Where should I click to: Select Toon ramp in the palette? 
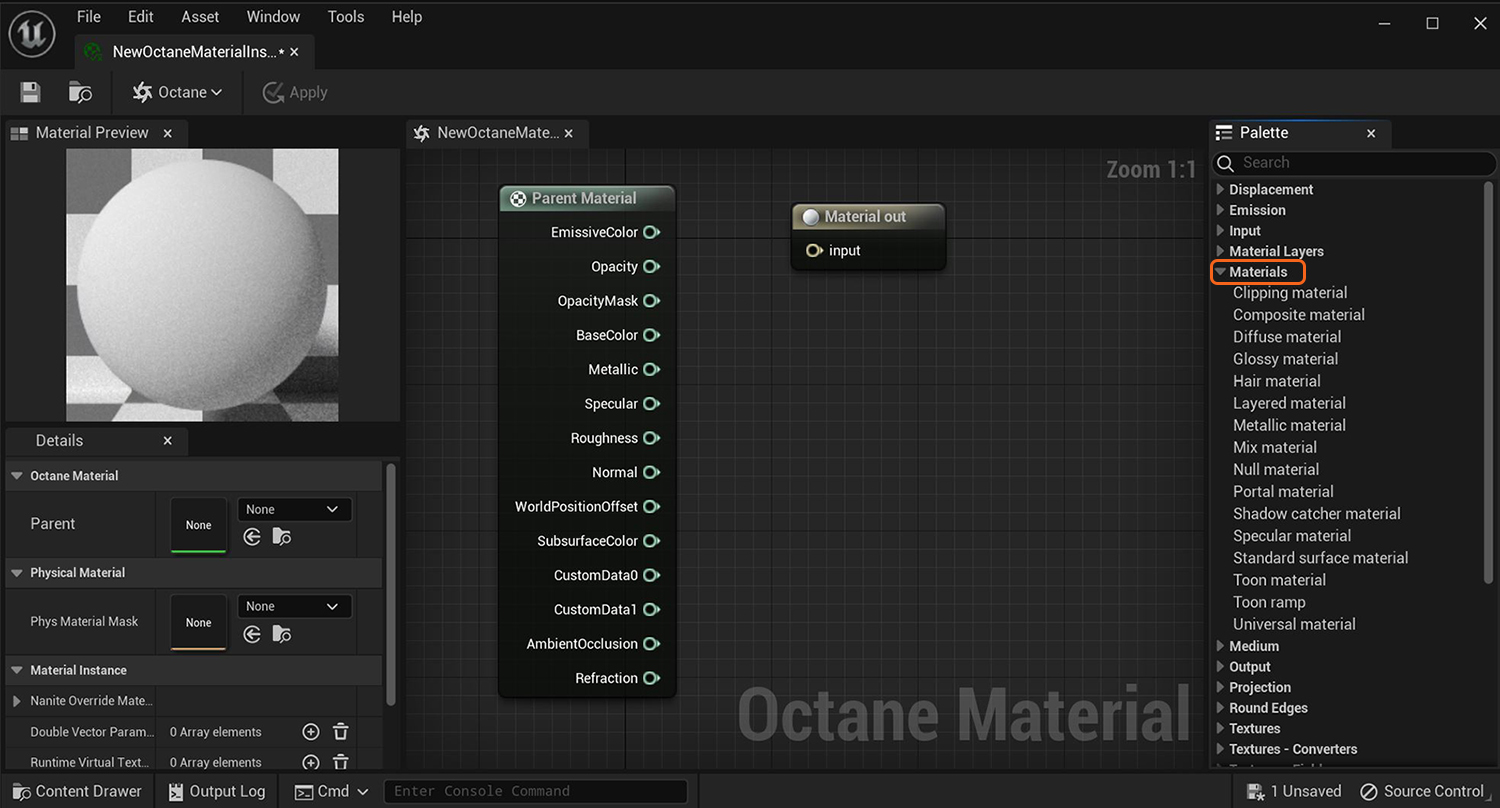1269,602
